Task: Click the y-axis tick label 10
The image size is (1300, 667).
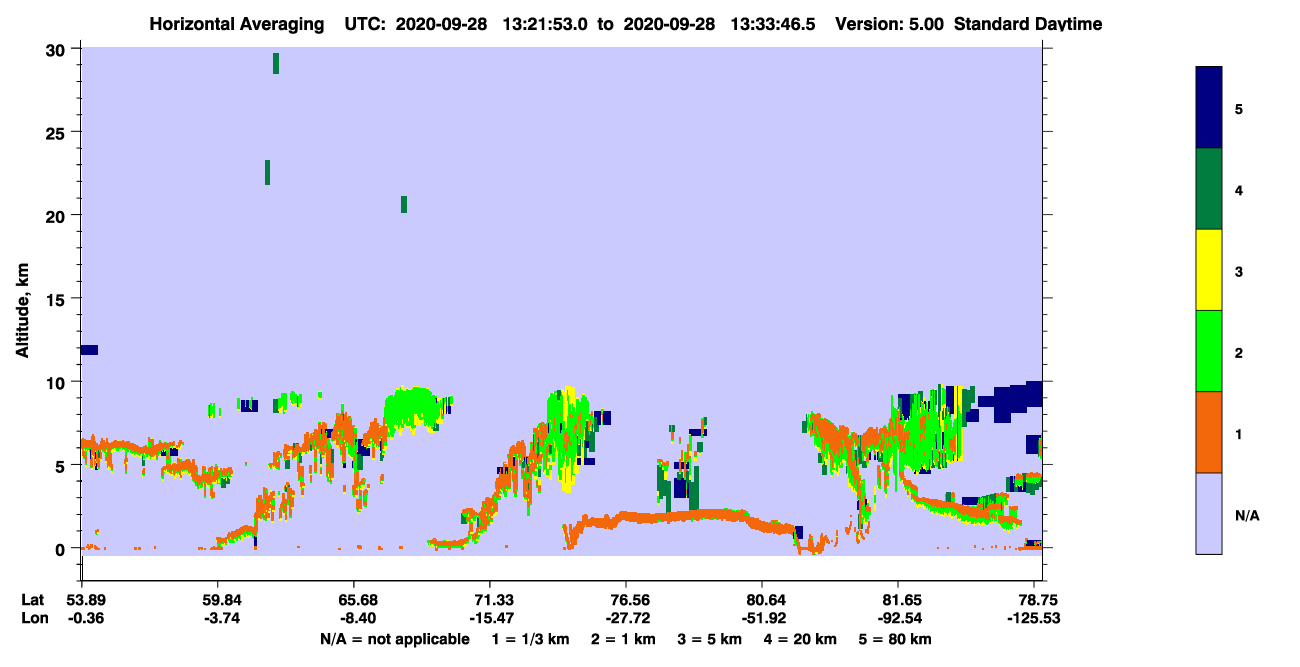Action: 57,382
